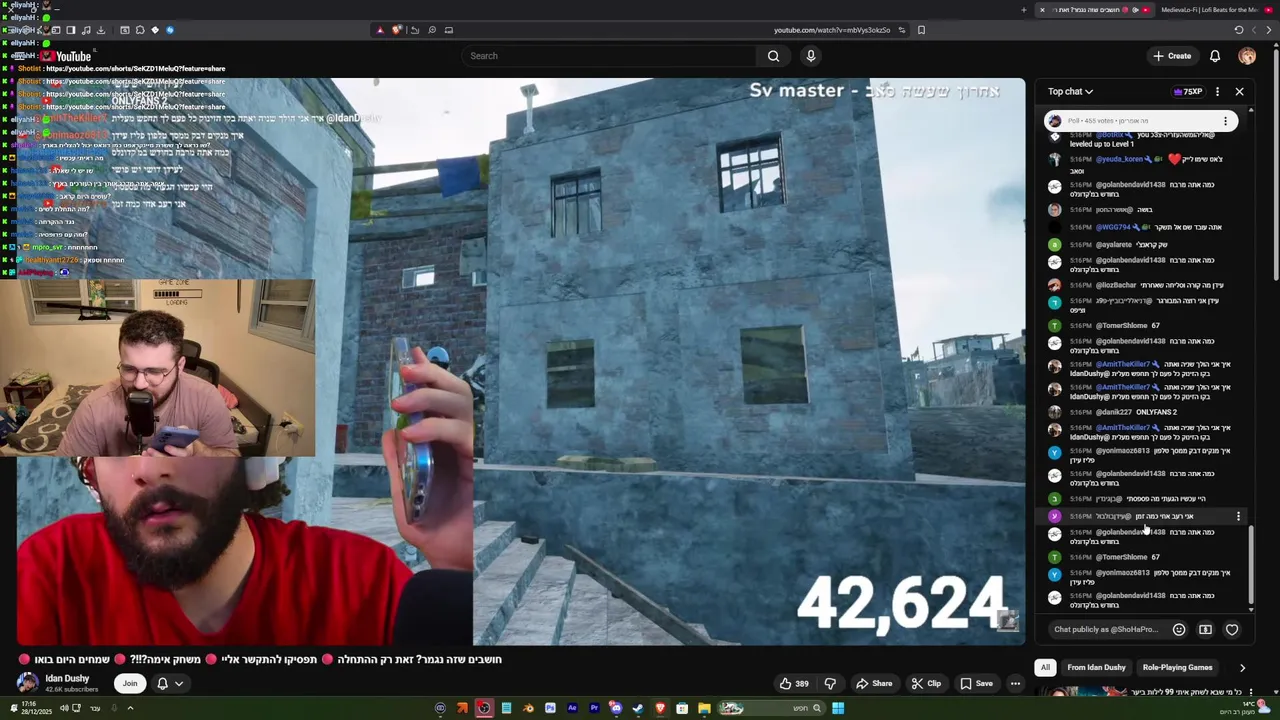1280x720 pixels.
Task: Send a heart reaction in chat
Action: [1232, 630]
